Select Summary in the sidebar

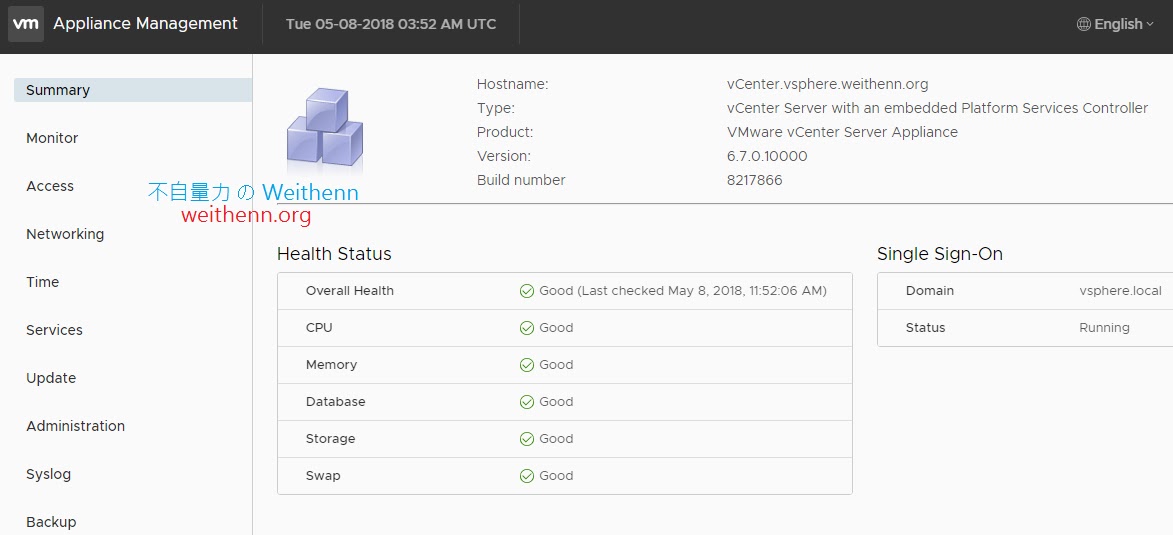pyautogui.click(x=58, y=90)
